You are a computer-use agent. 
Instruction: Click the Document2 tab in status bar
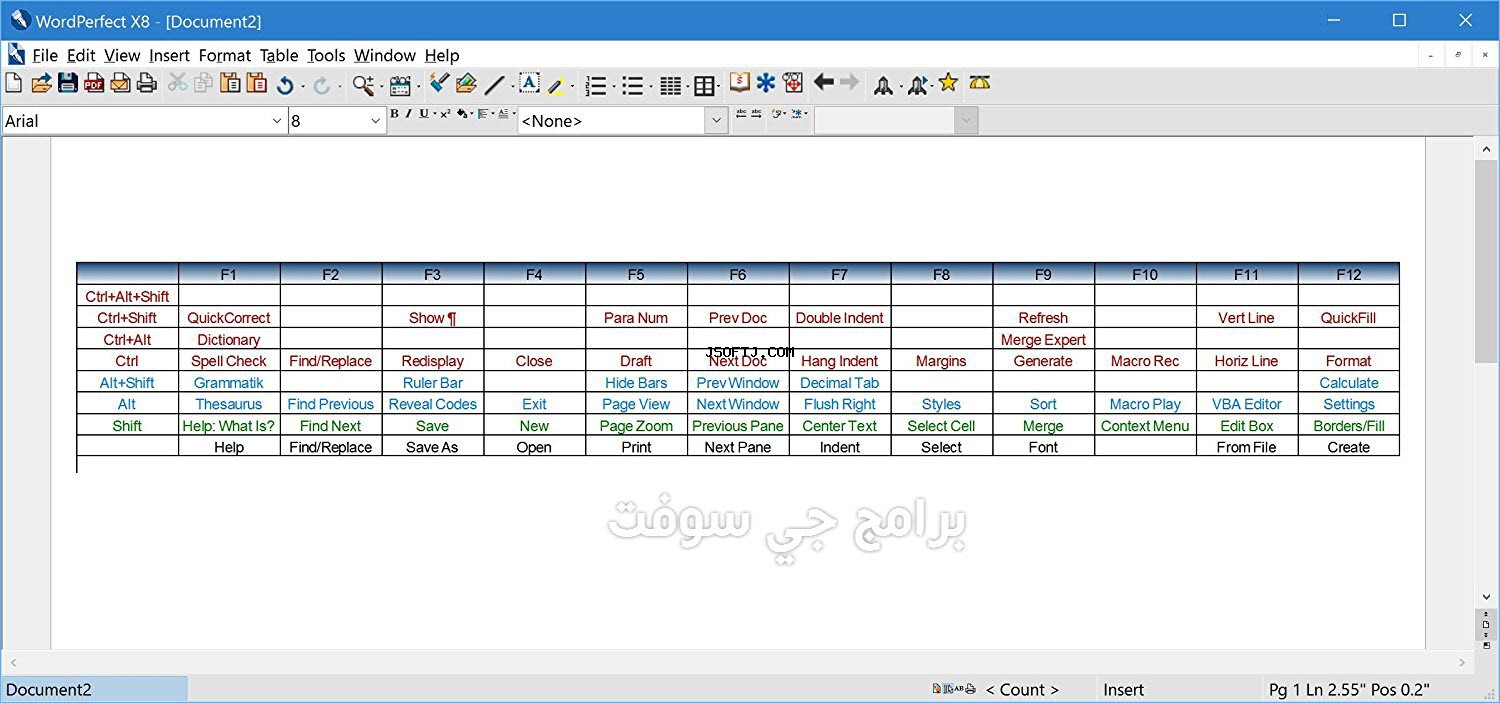click(x=94, y=689)
